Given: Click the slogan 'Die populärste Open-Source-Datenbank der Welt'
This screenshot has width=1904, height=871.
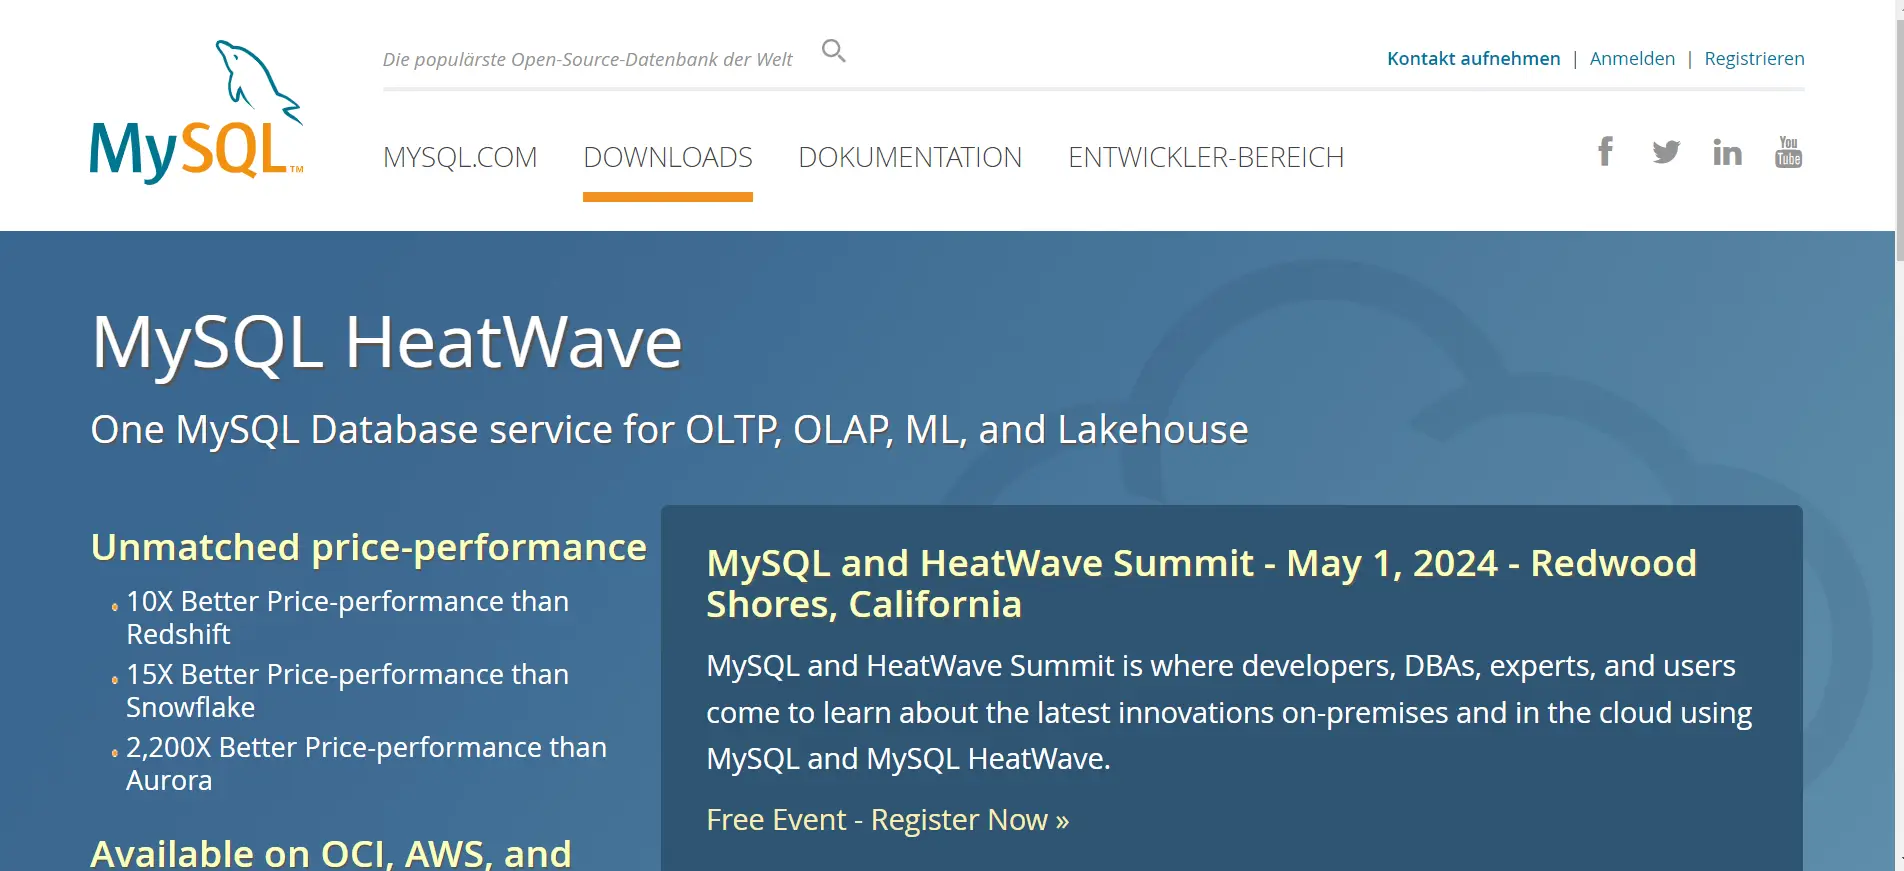Looking at the screenshot, I should (x=587, y=59).
